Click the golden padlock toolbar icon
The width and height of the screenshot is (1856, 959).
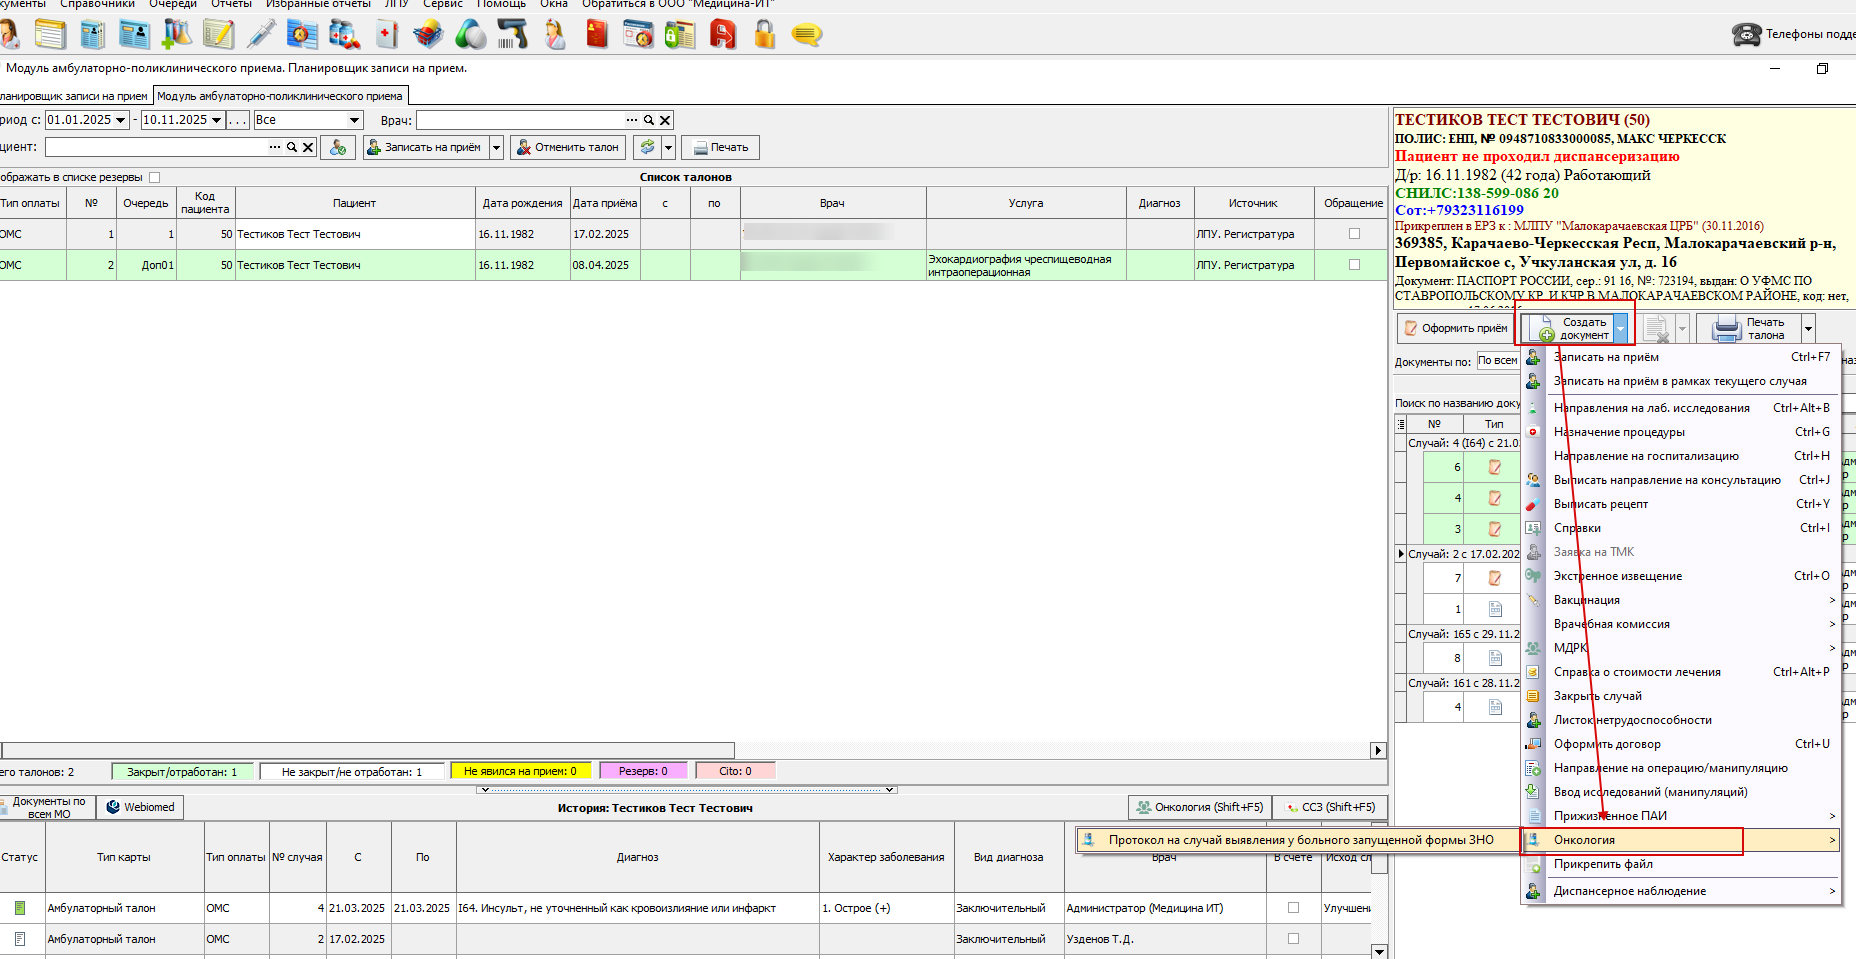click(765, 35)
